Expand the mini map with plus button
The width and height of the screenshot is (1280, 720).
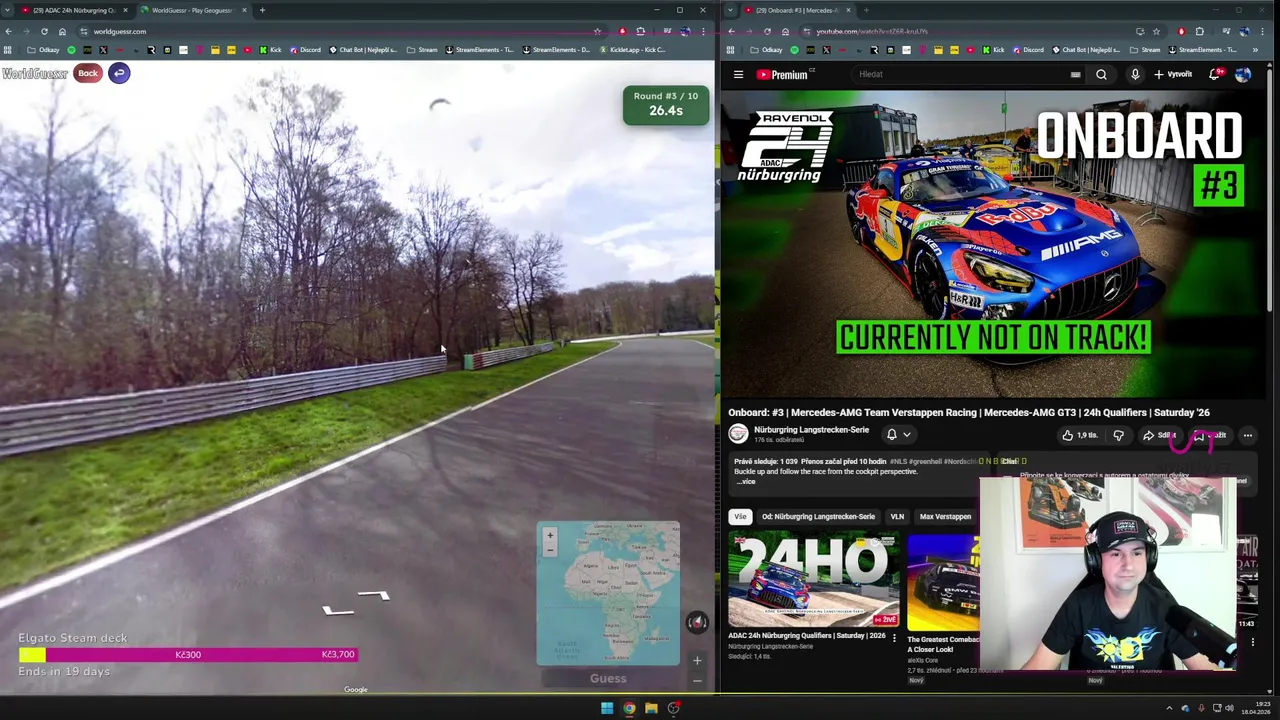[x=697, y=660]
